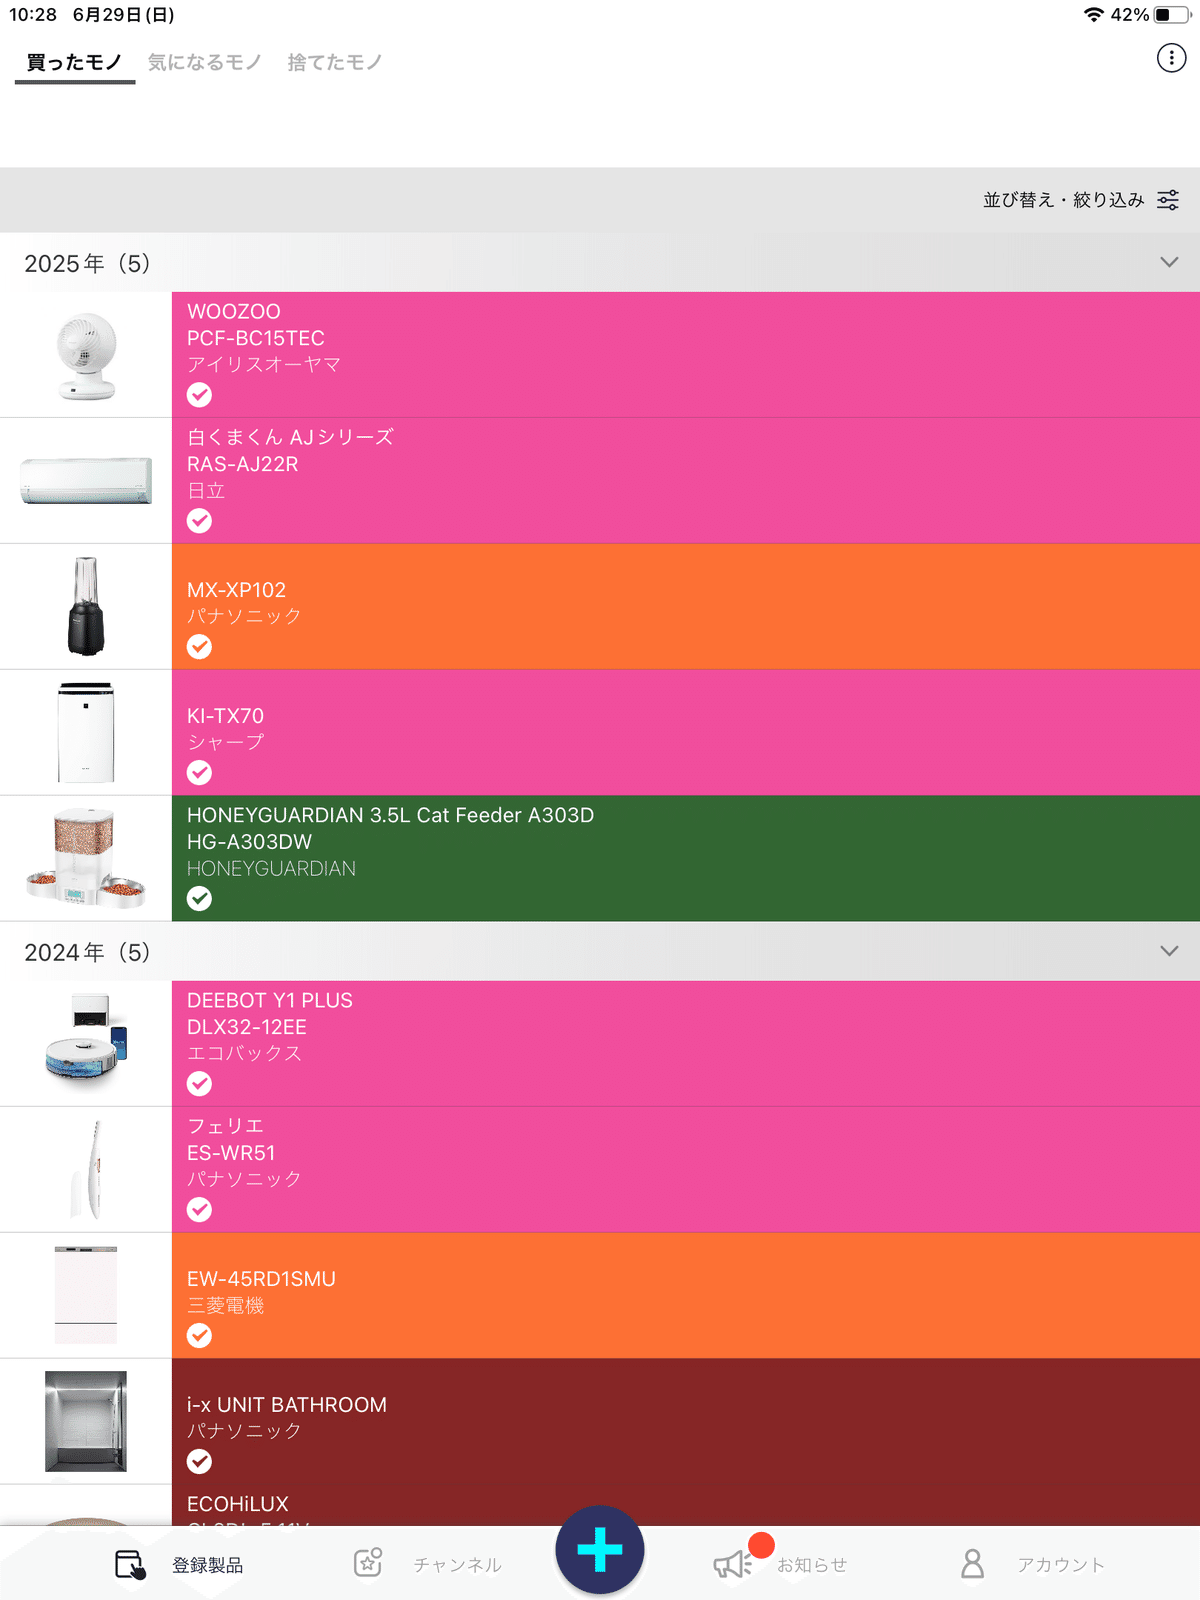Open the three-dot more options menu
1200x1600 pixels.
(1171, 58)
